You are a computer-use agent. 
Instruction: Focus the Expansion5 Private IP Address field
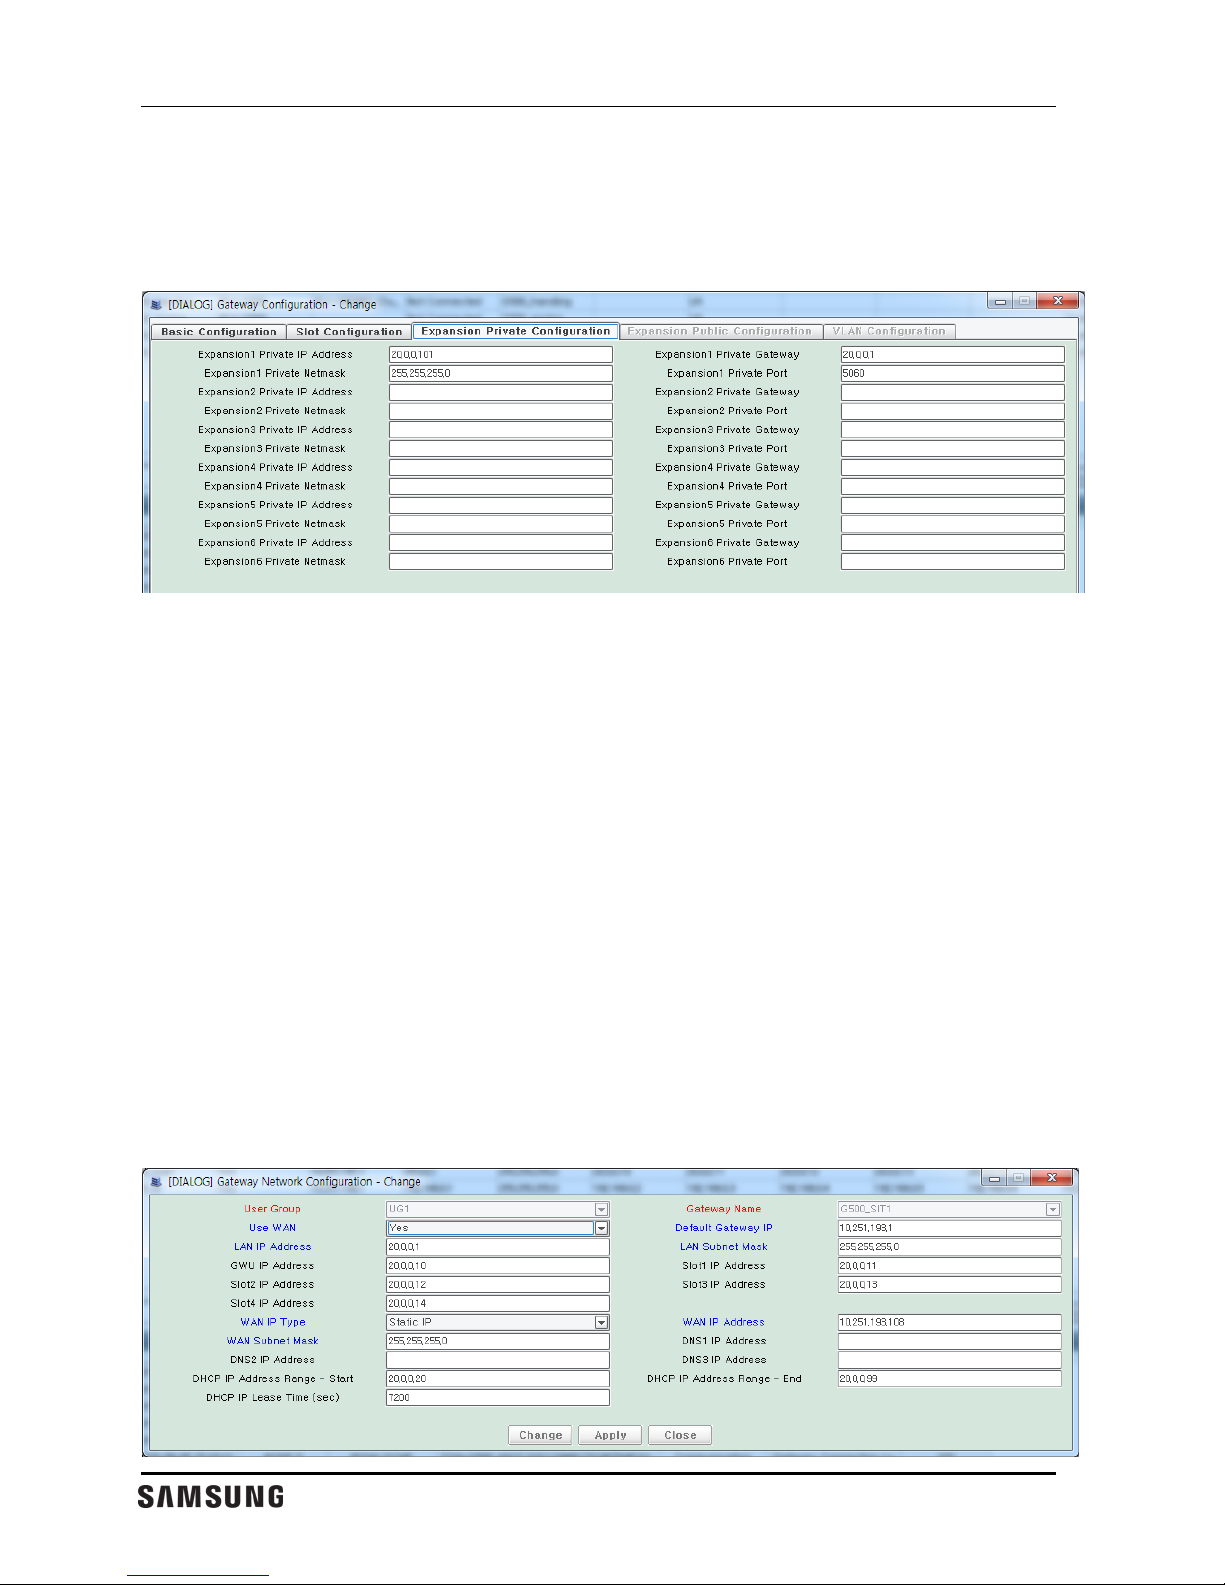pyautogui.click(x=501, y=506)
